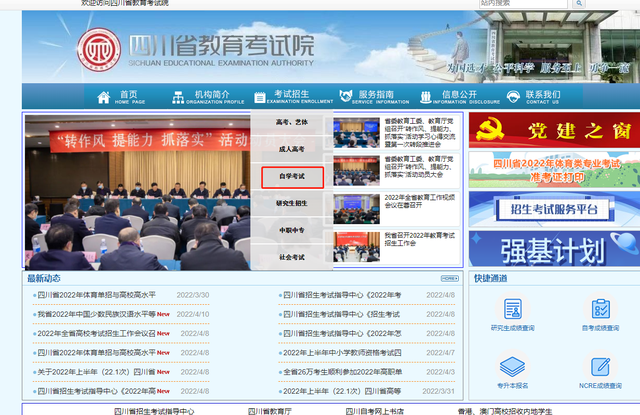Click the calendar icon beside 考试招生
Image resolution: width=640 pixels, height=415 pixels.
pos(260,98)
